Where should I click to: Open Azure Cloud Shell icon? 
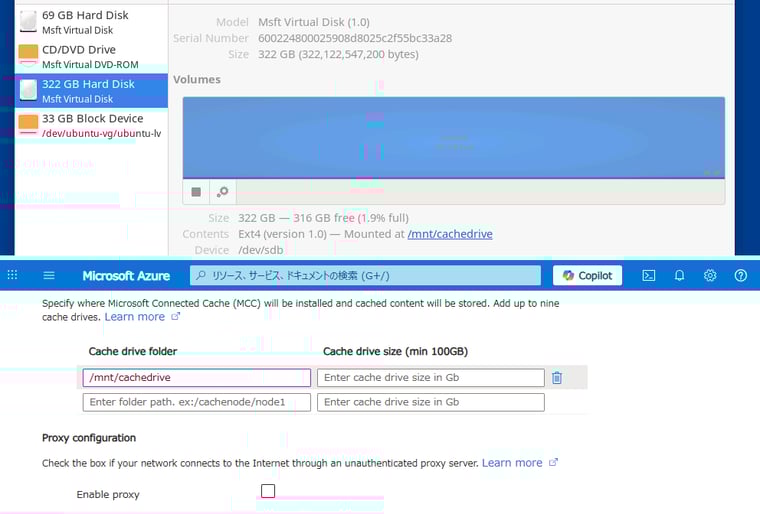point(649,275)
